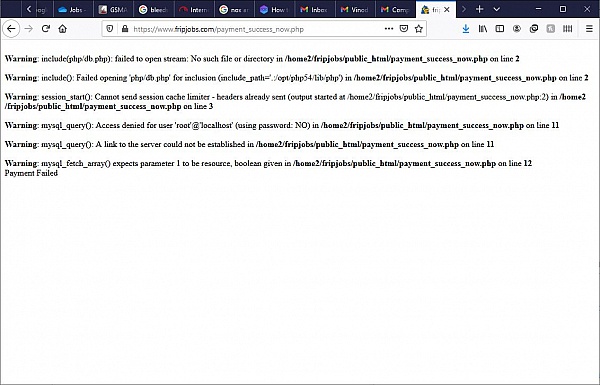Click the greyed extension icon in toolbar
This screenshot has width=600, height=385.
pos(551,29)
